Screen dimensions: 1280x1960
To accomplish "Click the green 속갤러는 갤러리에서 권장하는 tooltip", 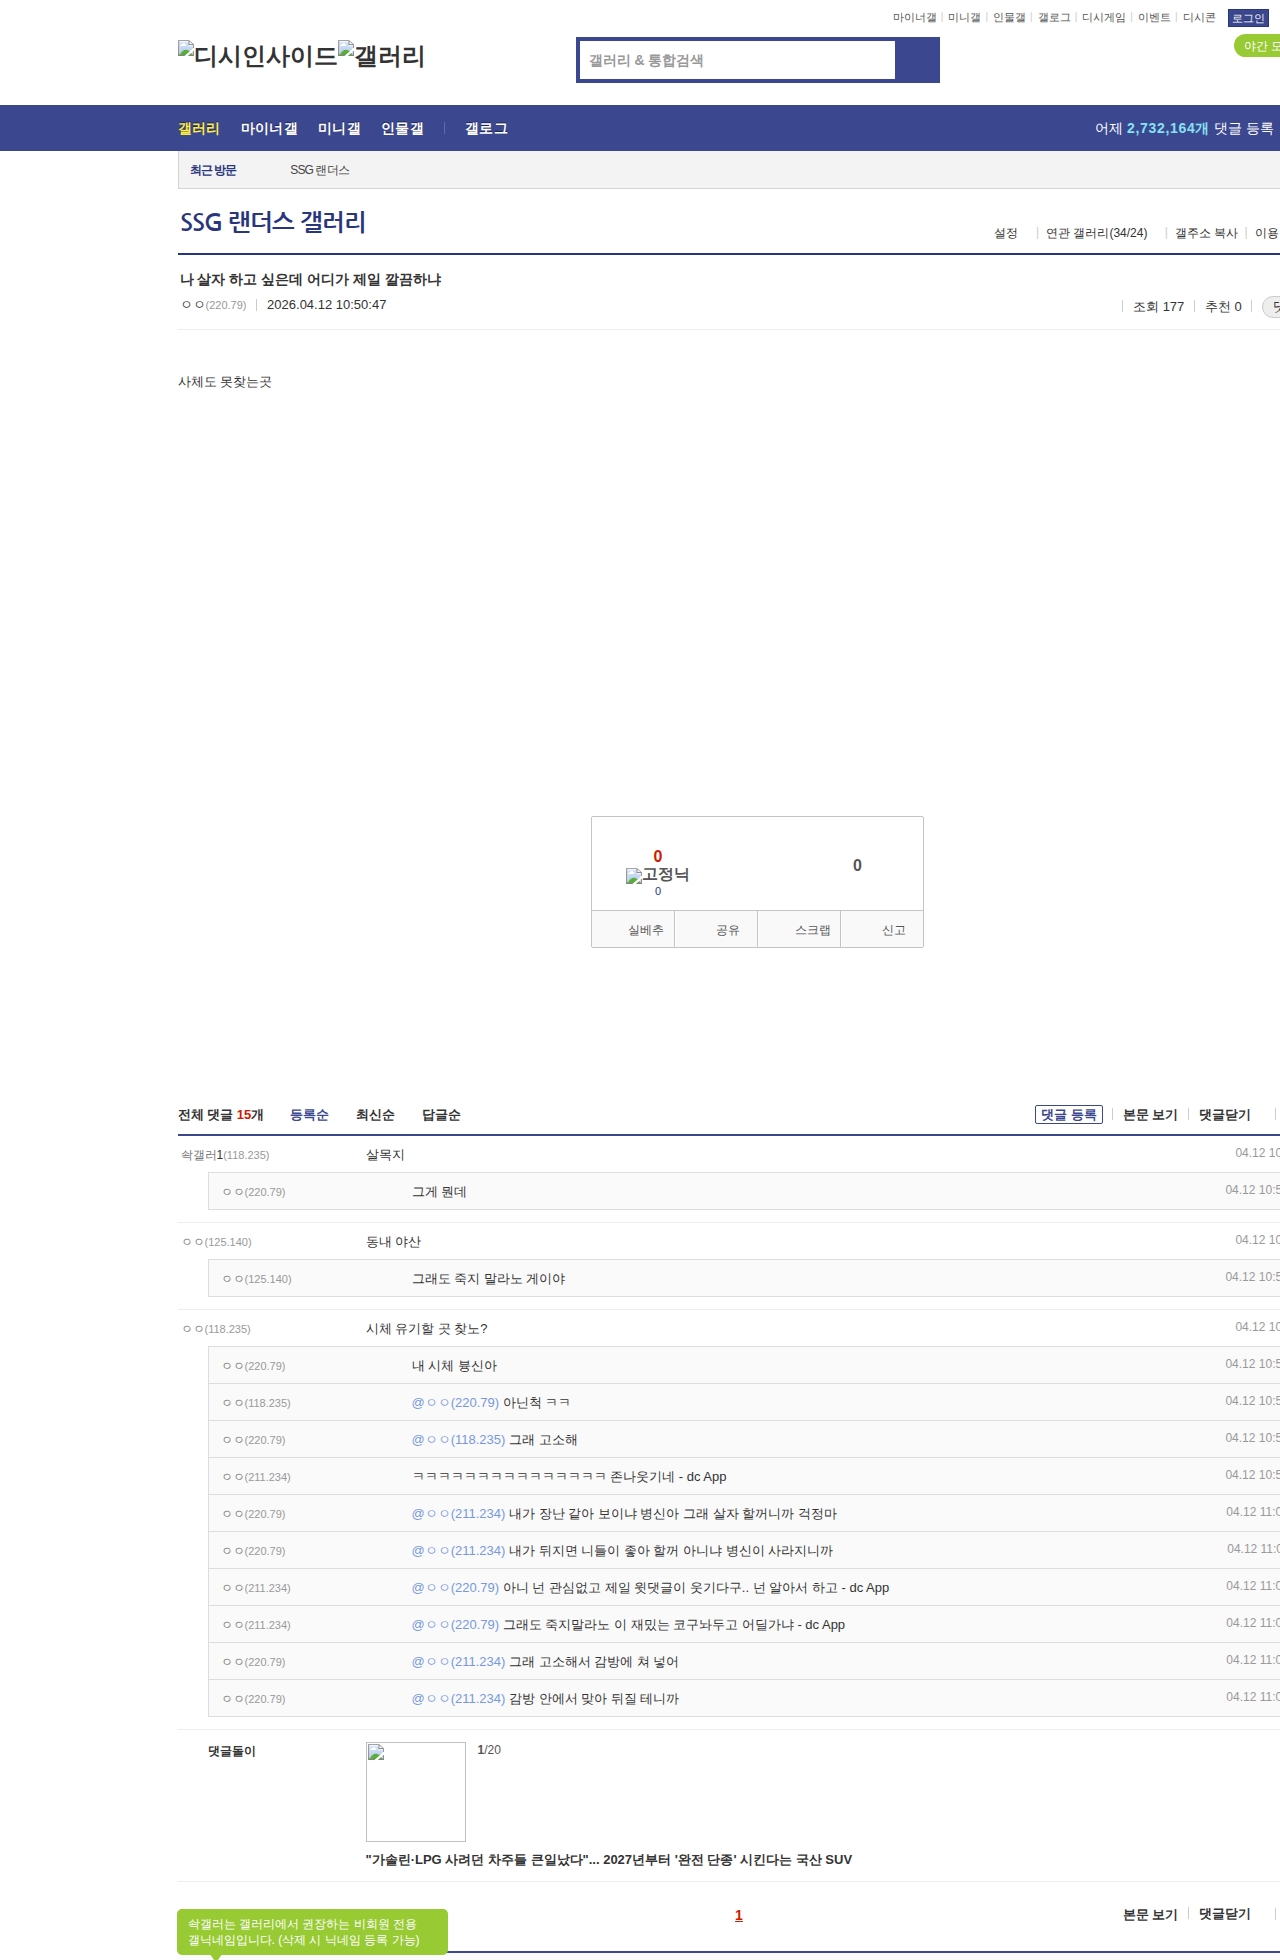I will coord(312,1932).
